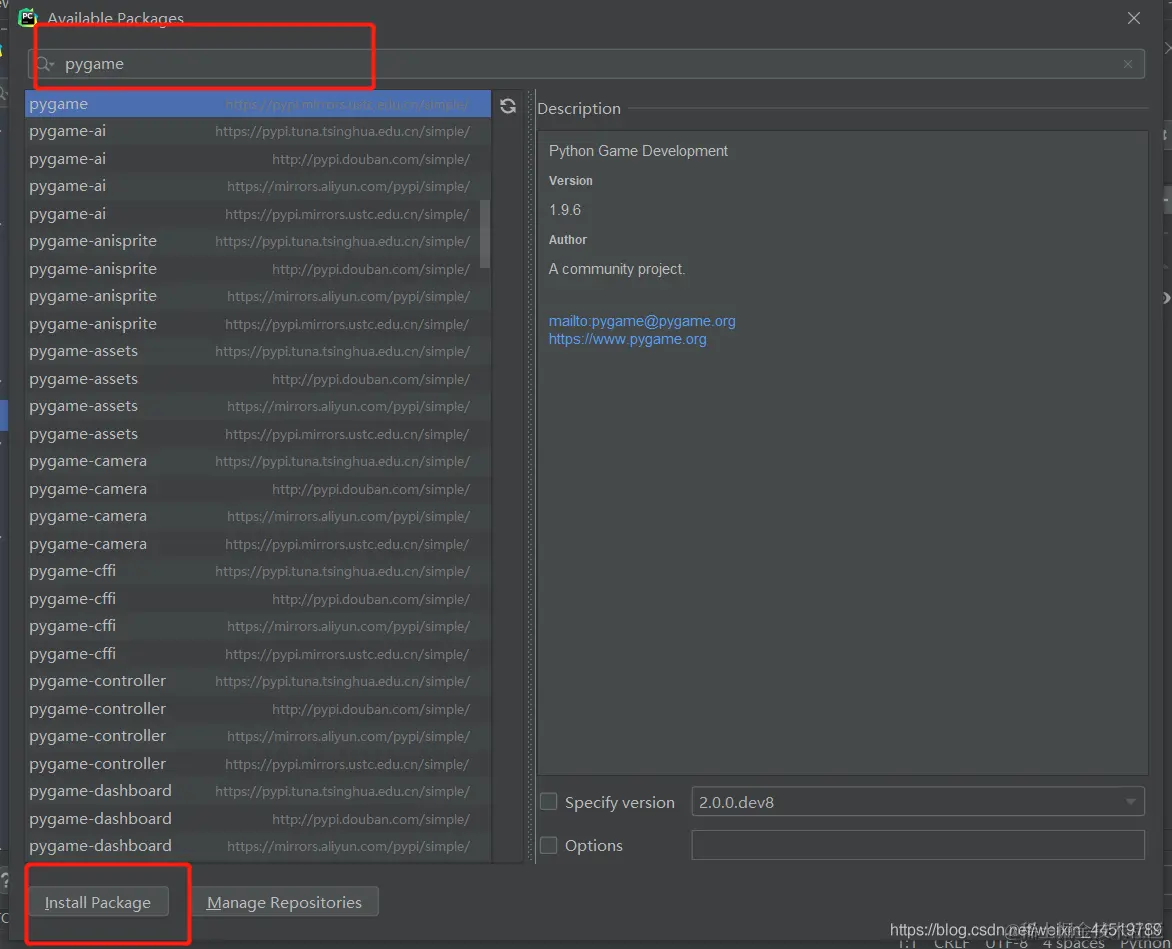Select pygame-controller from the ustc mirror
Screen dimensions: 1172x949
pyautogui.click(x=258, y=763)
